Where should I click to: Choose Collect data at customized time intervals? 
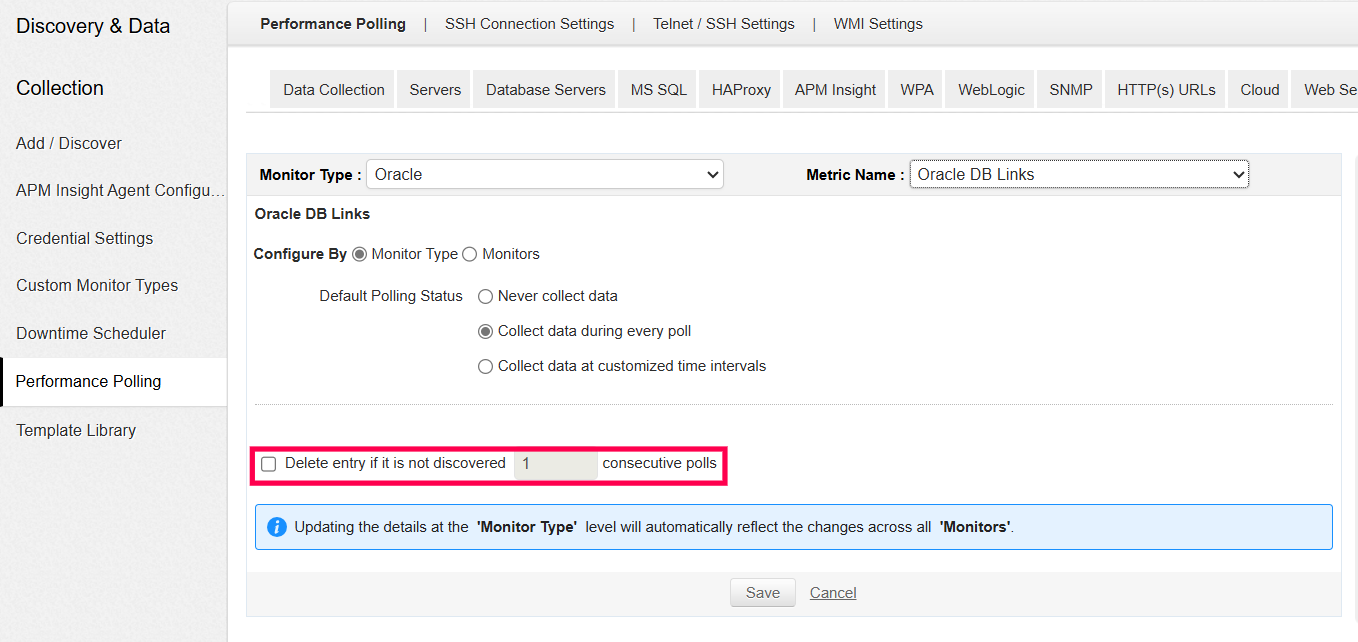(x=486, y=366)
